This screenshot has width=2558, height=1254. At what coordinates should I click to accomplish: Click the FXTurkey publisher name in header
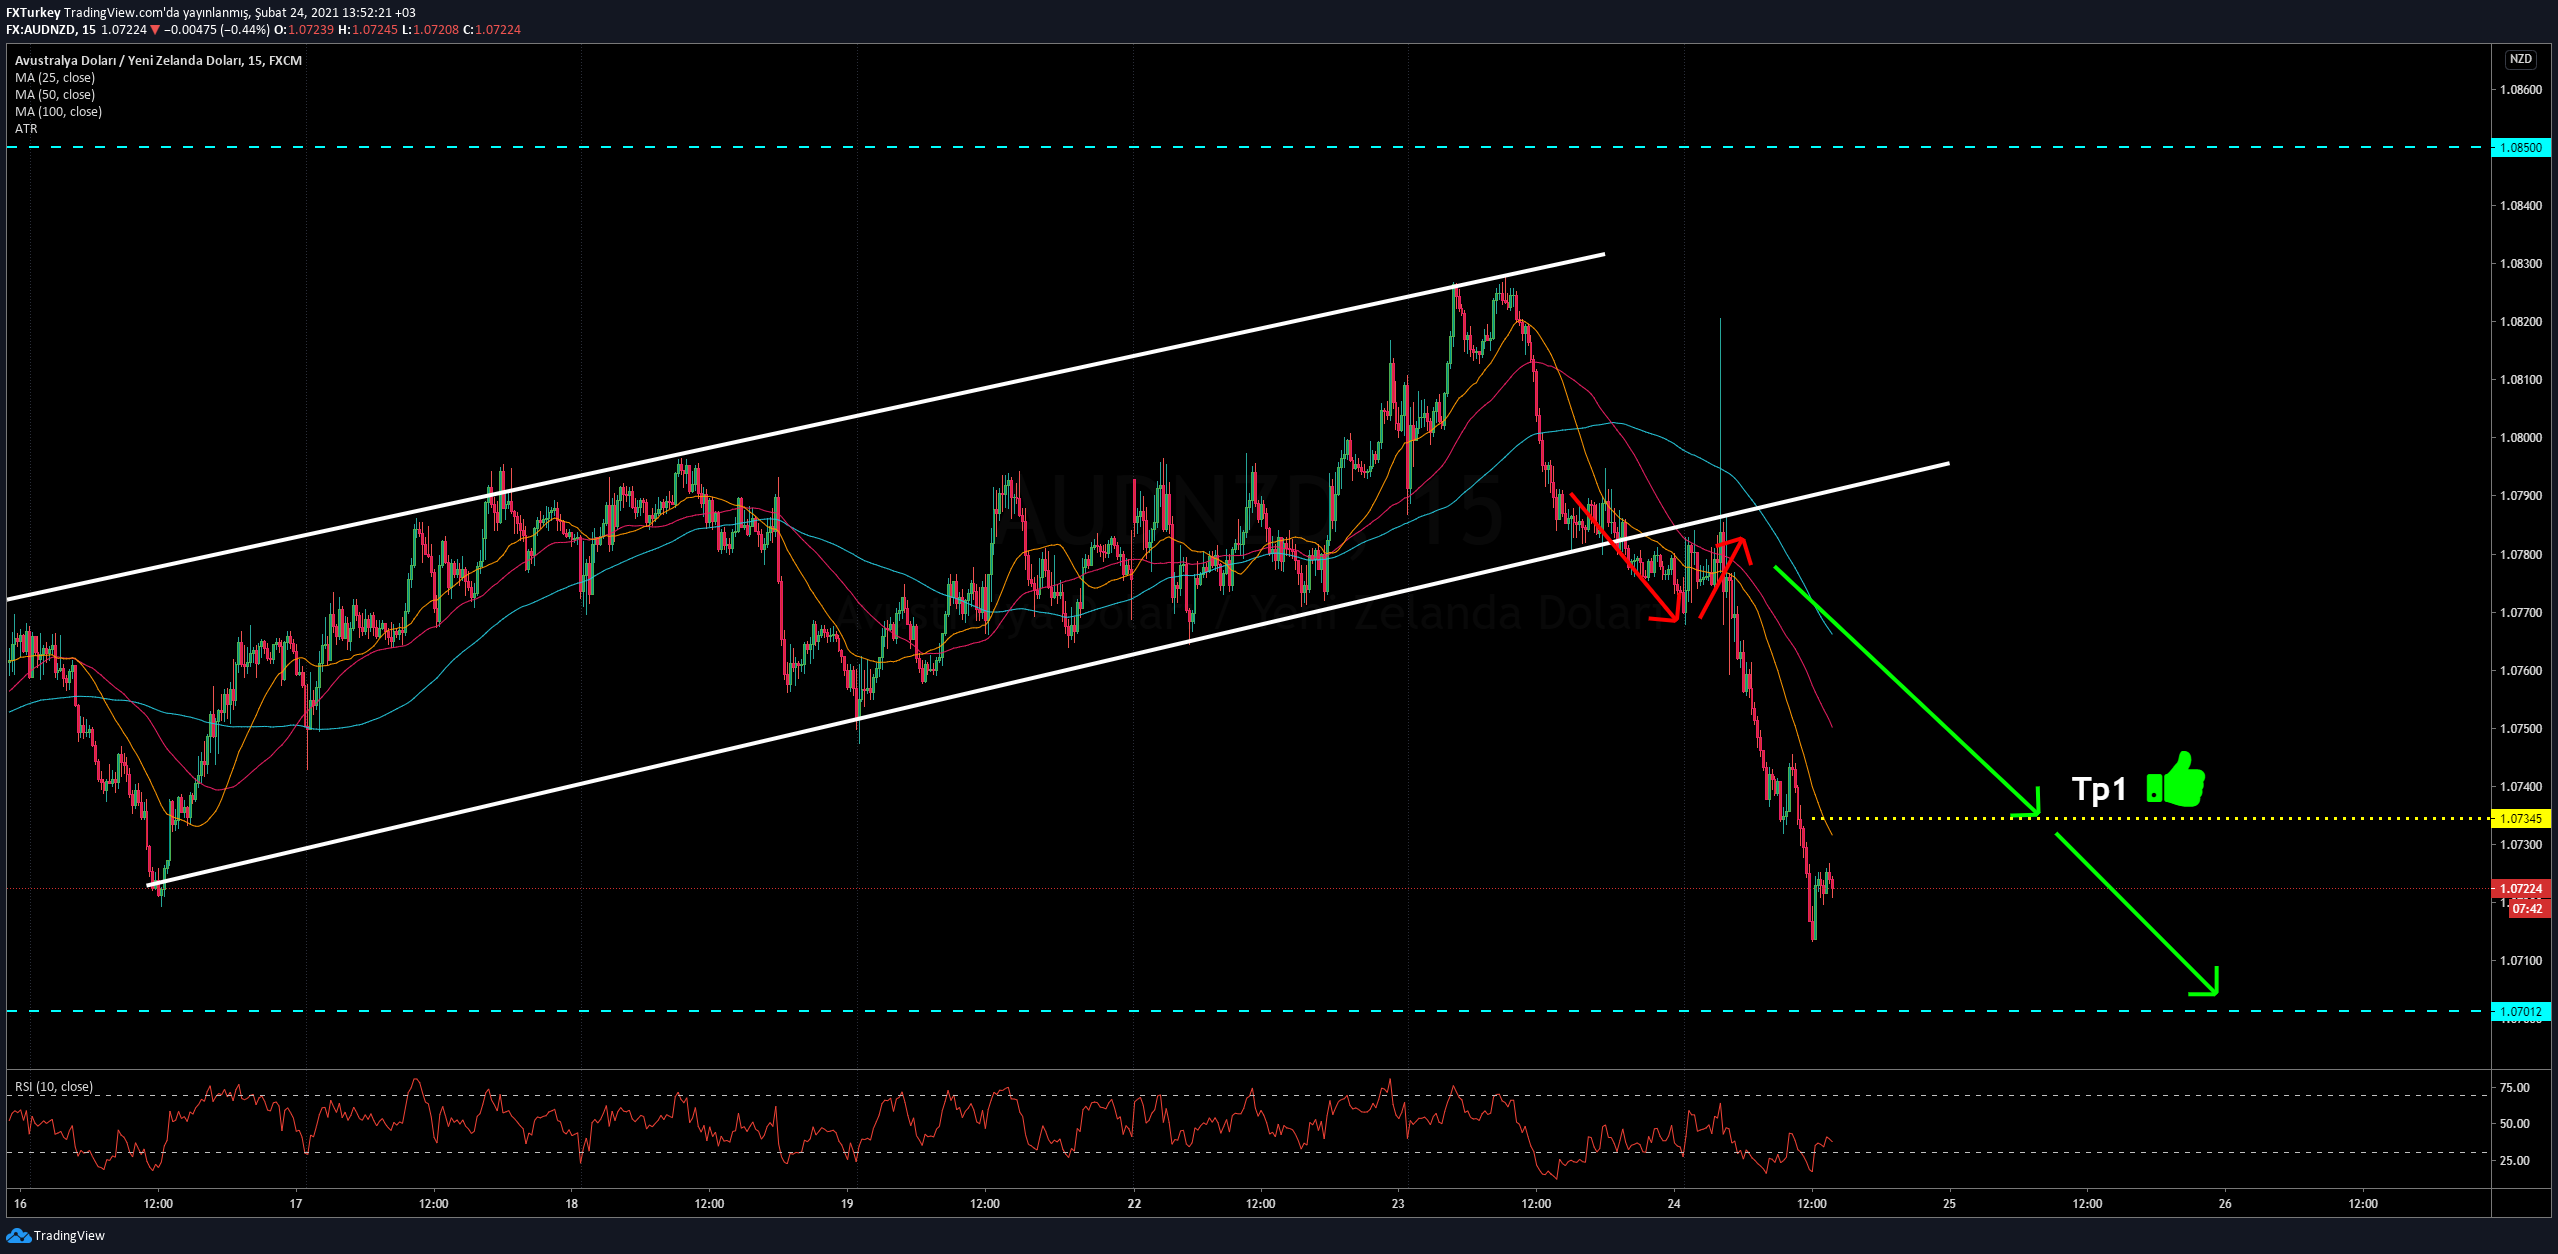[x=33, y=13]
